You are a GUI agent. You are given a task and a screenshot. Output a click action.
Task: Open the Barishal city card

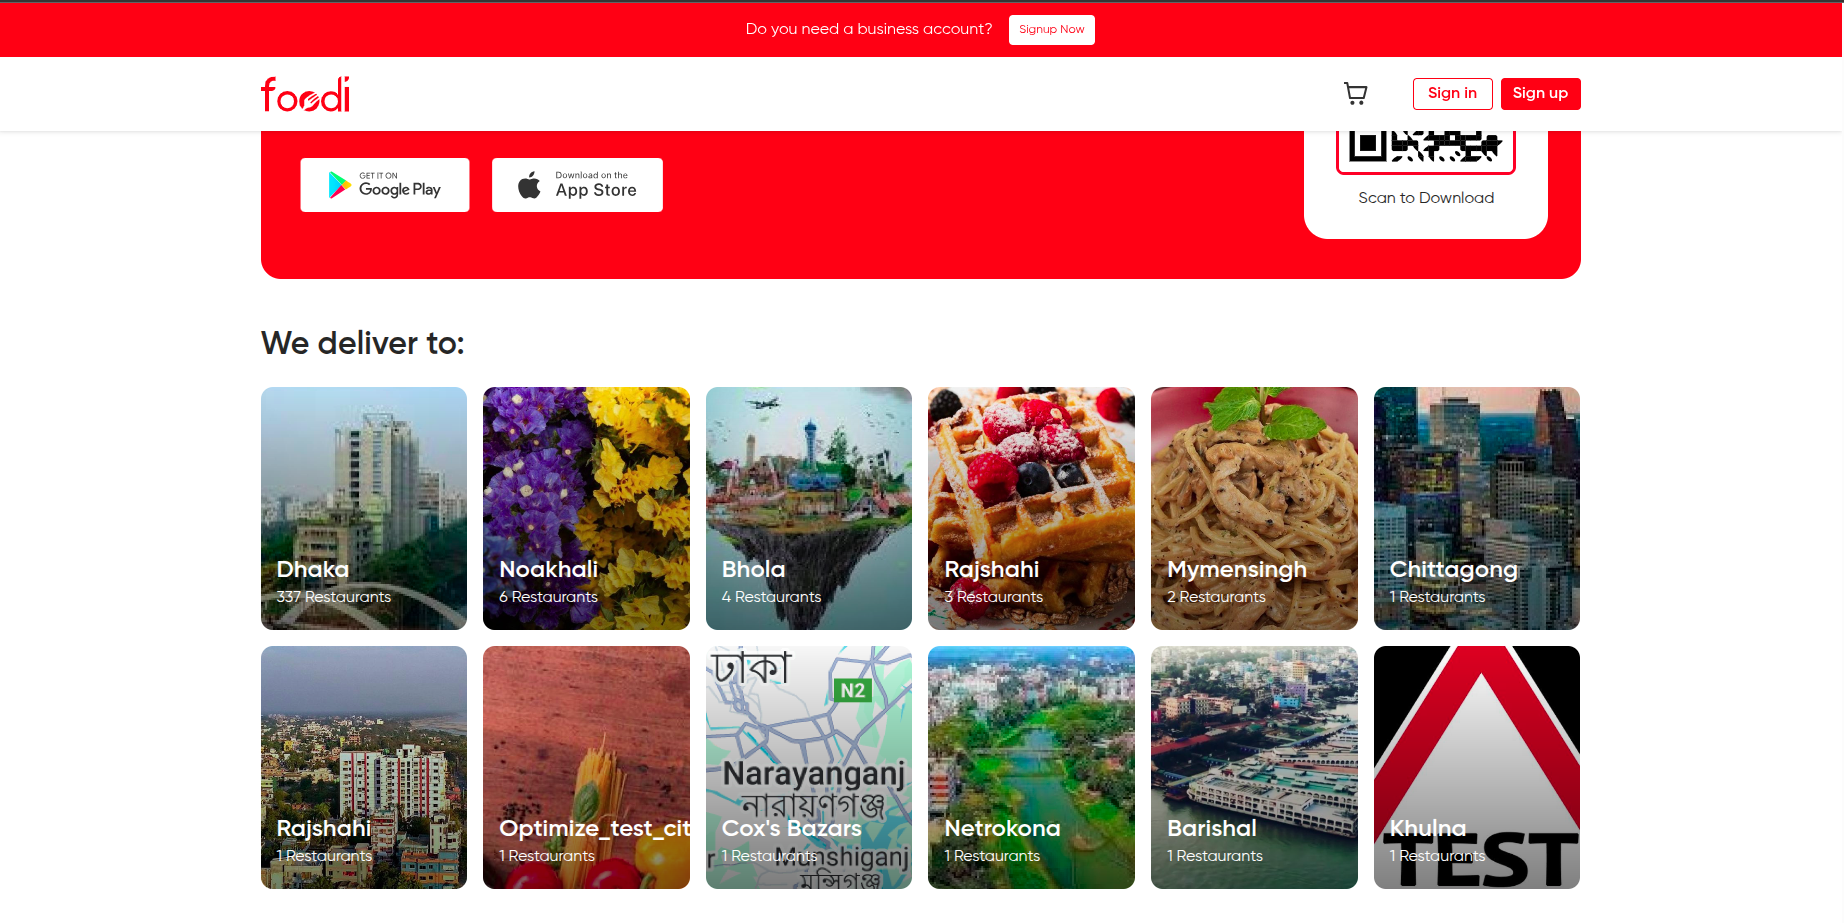click(x=1254, y=767)
